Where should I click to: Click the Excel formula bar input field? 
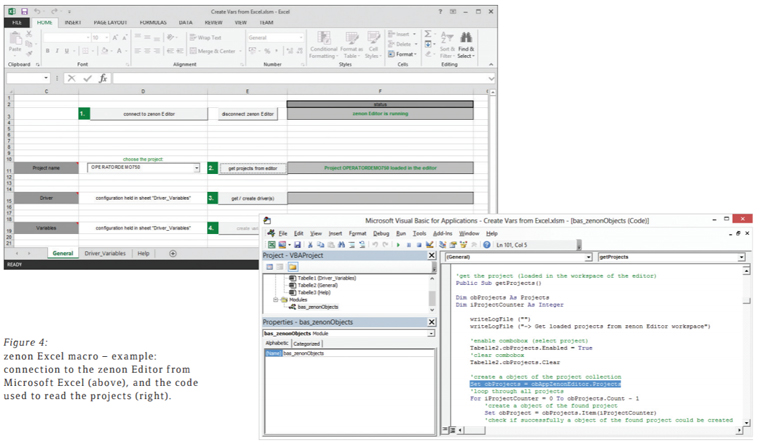pos(299,78)
